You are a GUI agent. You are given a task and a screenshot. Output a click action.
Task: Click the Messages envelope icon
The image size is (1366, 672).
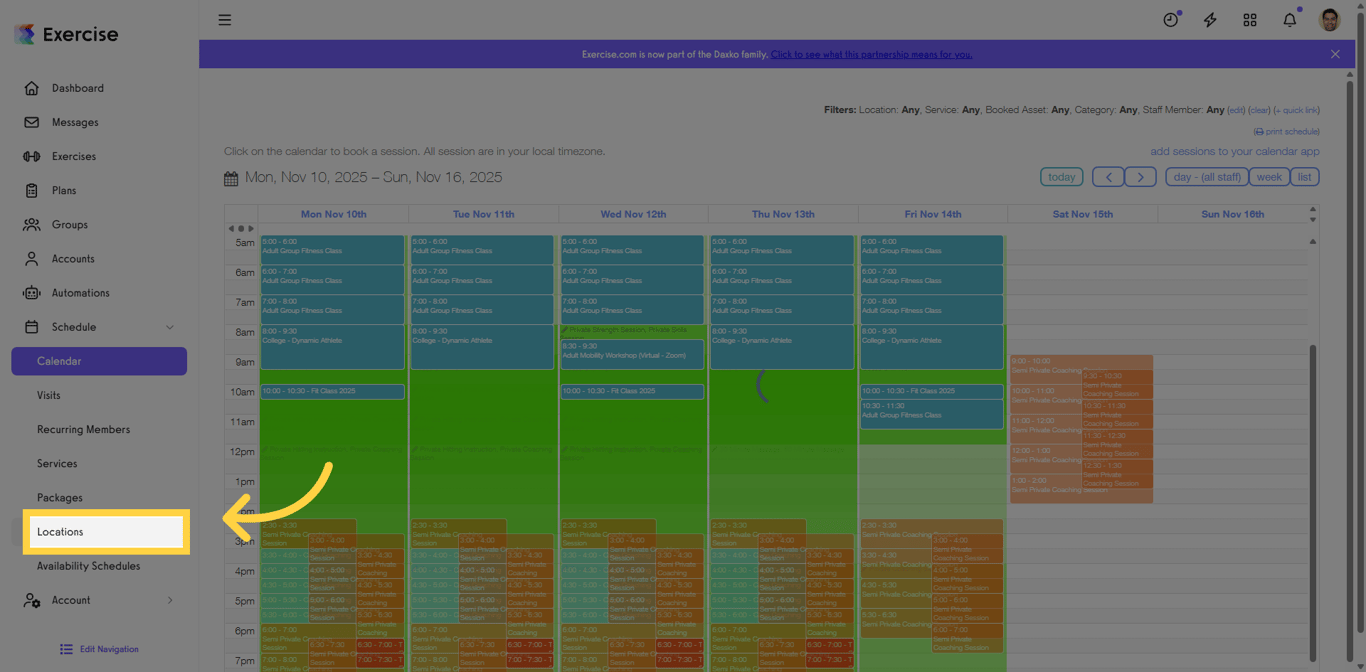(32, 122)
